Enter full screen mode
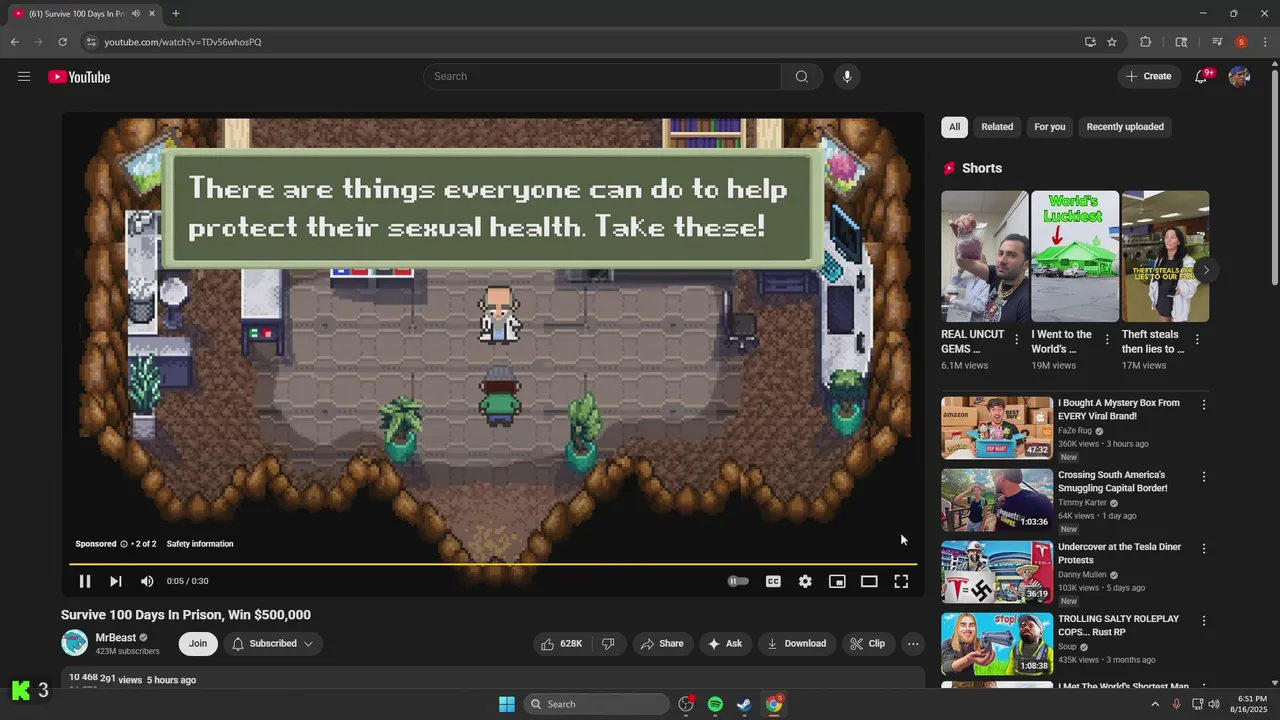This screenshot has height=720, width=1280. pyautogui.click(x=901, y=581)
